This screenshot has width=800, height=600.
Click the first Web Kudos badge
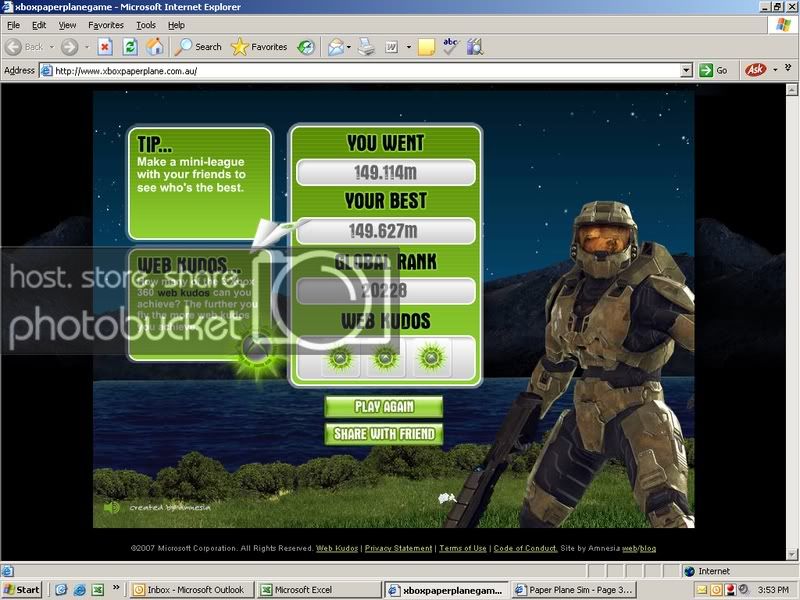click(340, 358)
